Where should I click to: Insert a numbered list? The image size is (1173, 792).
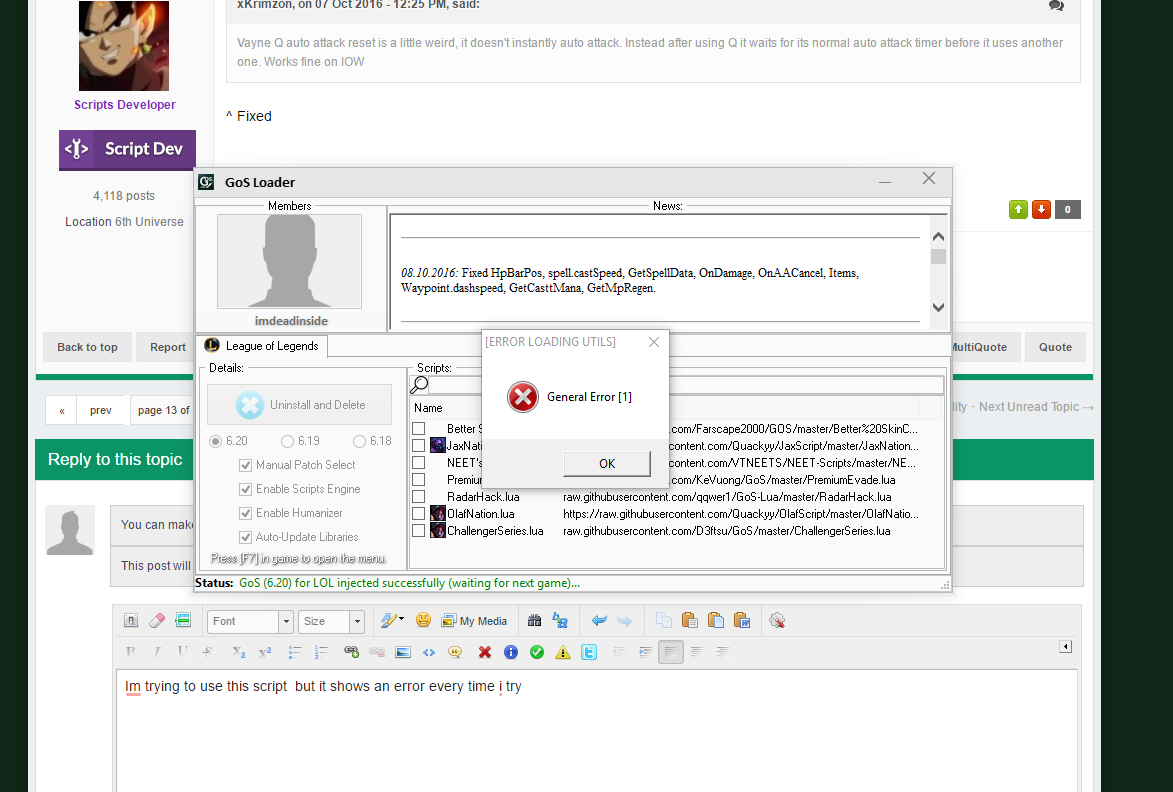(321, 652)
